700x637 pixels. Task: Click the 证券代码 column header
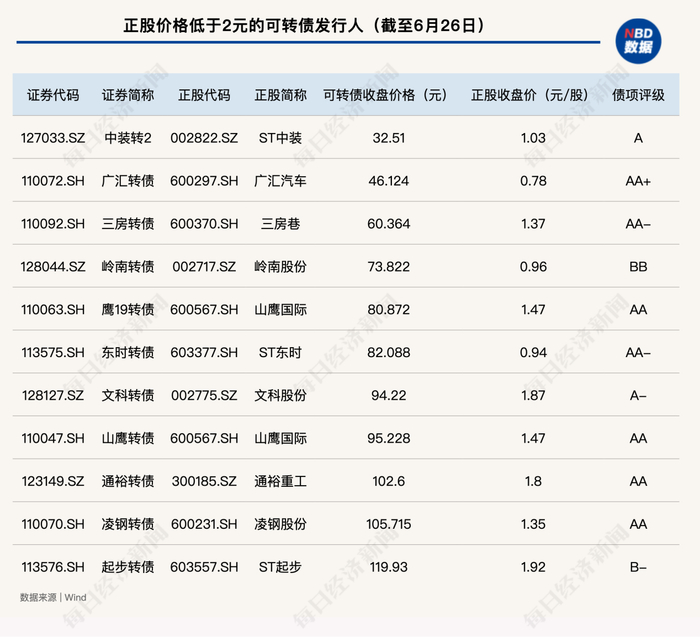(x=53, y=95)
